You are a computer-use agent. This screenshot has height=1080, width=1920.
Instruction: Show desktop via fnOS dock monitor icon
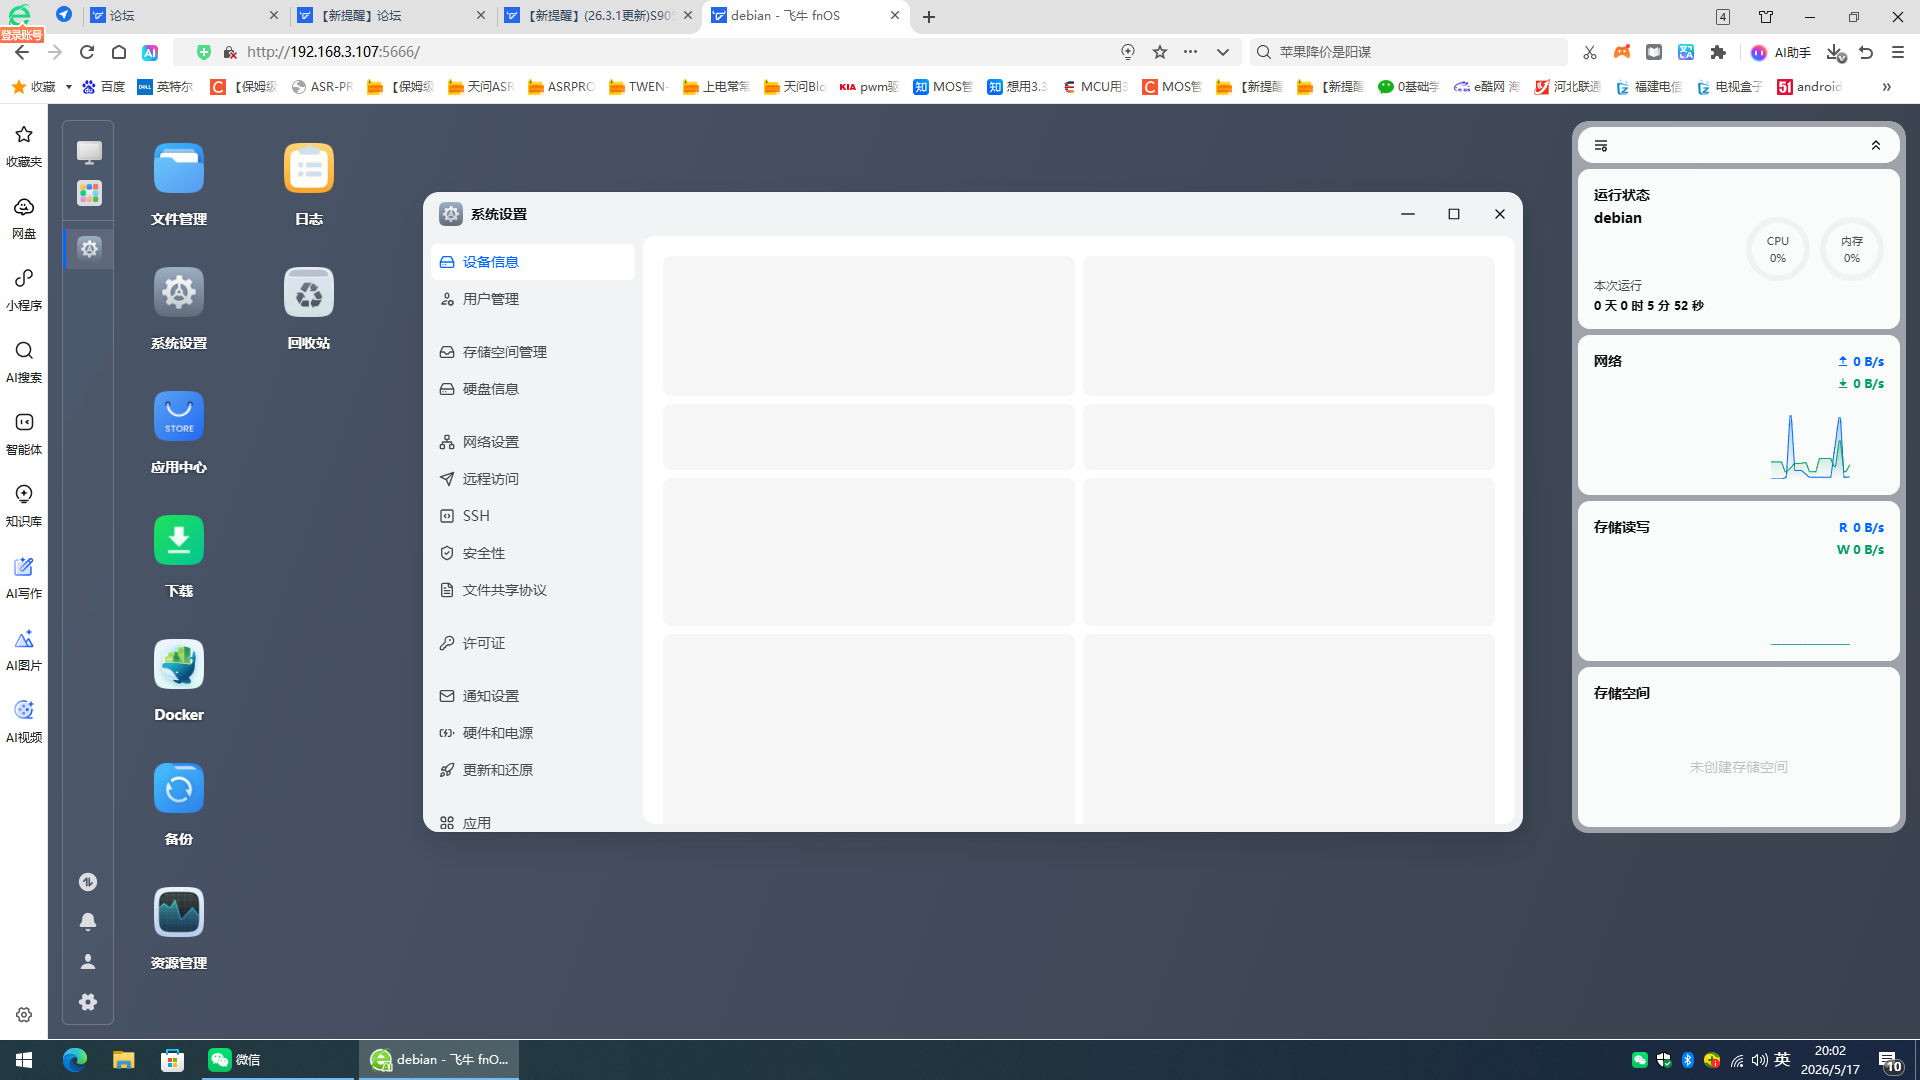[x=89, y=152]
